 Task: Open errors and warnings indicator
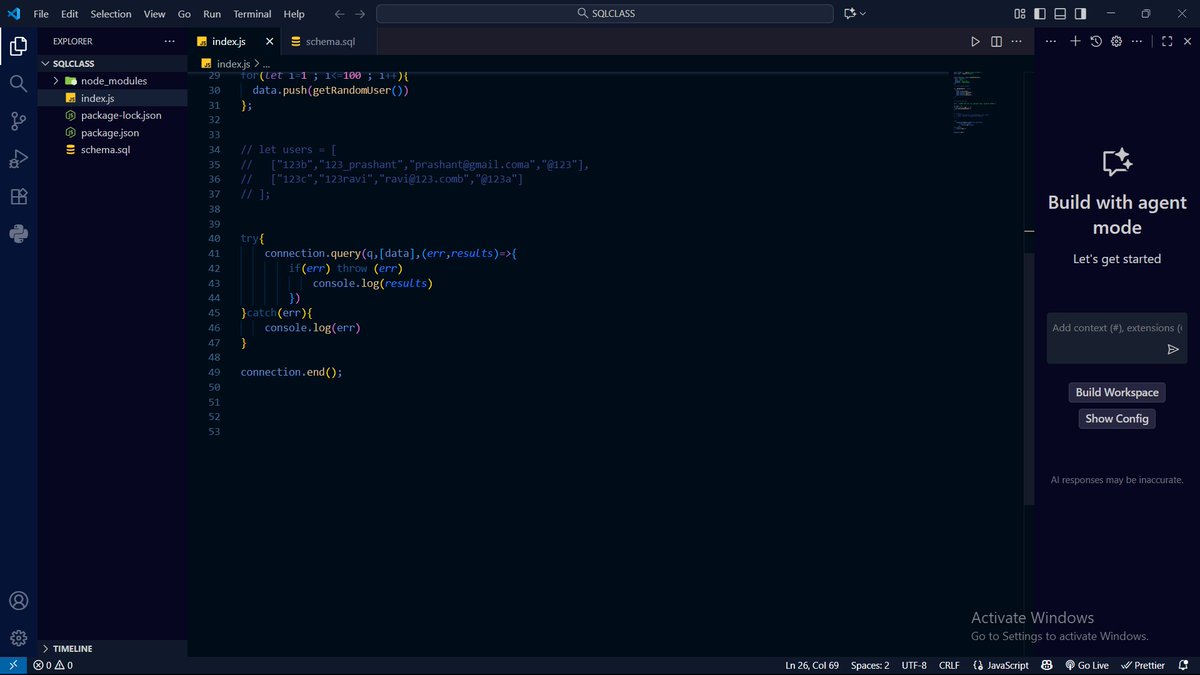tap(53, 665)
